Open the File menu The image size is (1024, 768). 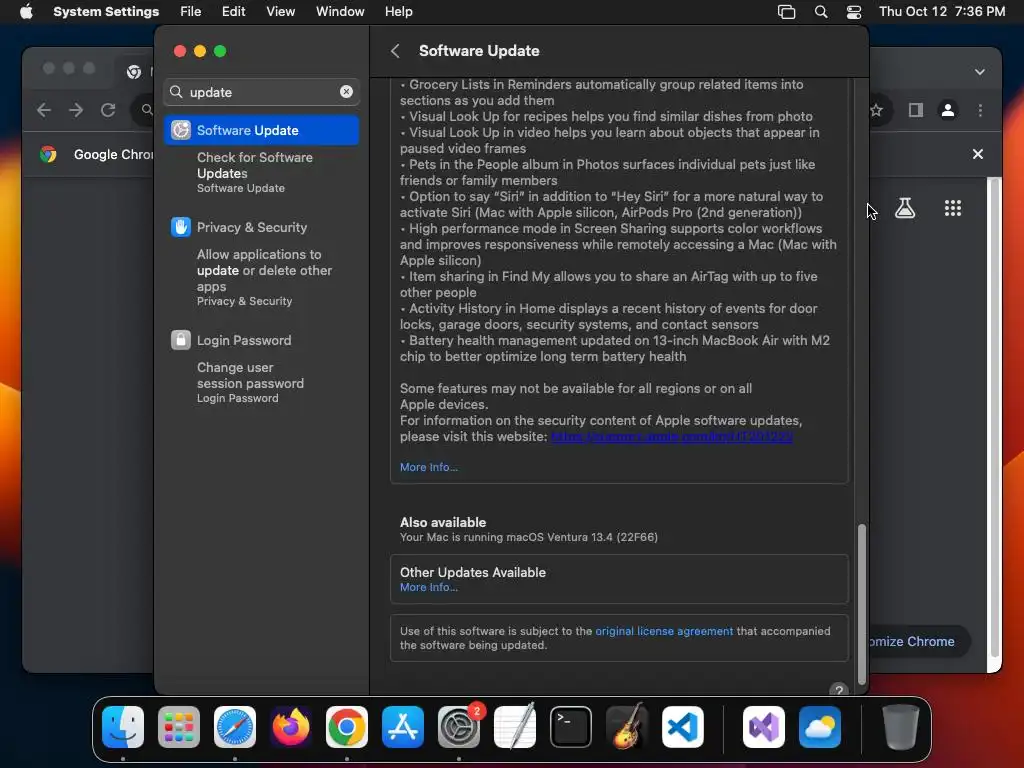click(x=190, y=12)
